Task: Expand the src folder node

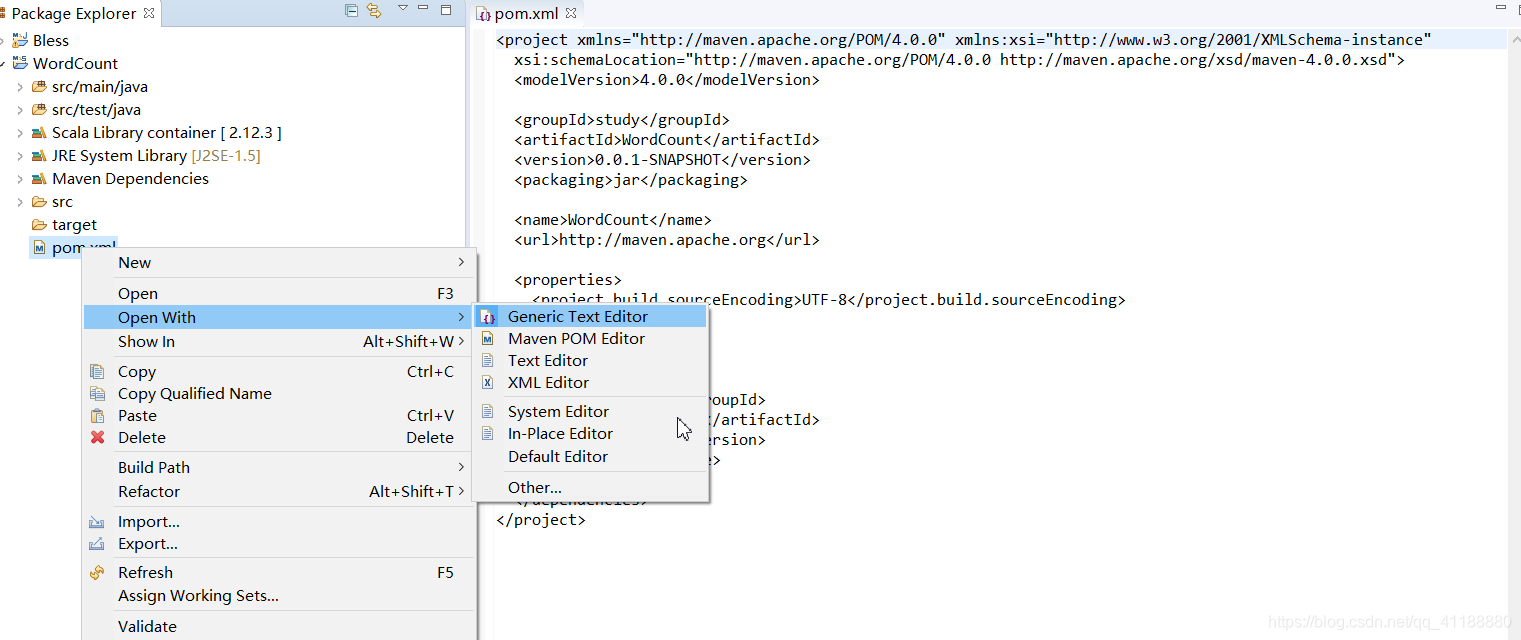Action: (x=20, y=202)
